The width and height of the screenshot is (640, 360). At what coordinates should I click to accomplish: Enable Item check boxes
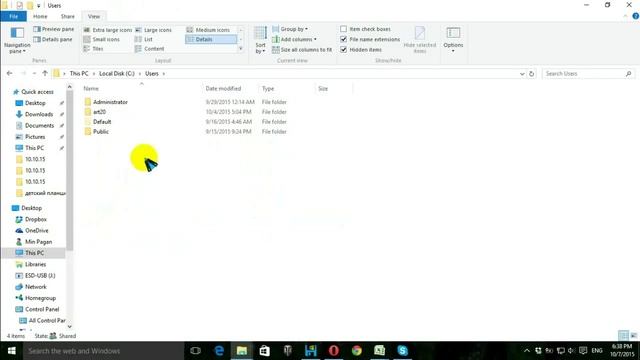343,29
